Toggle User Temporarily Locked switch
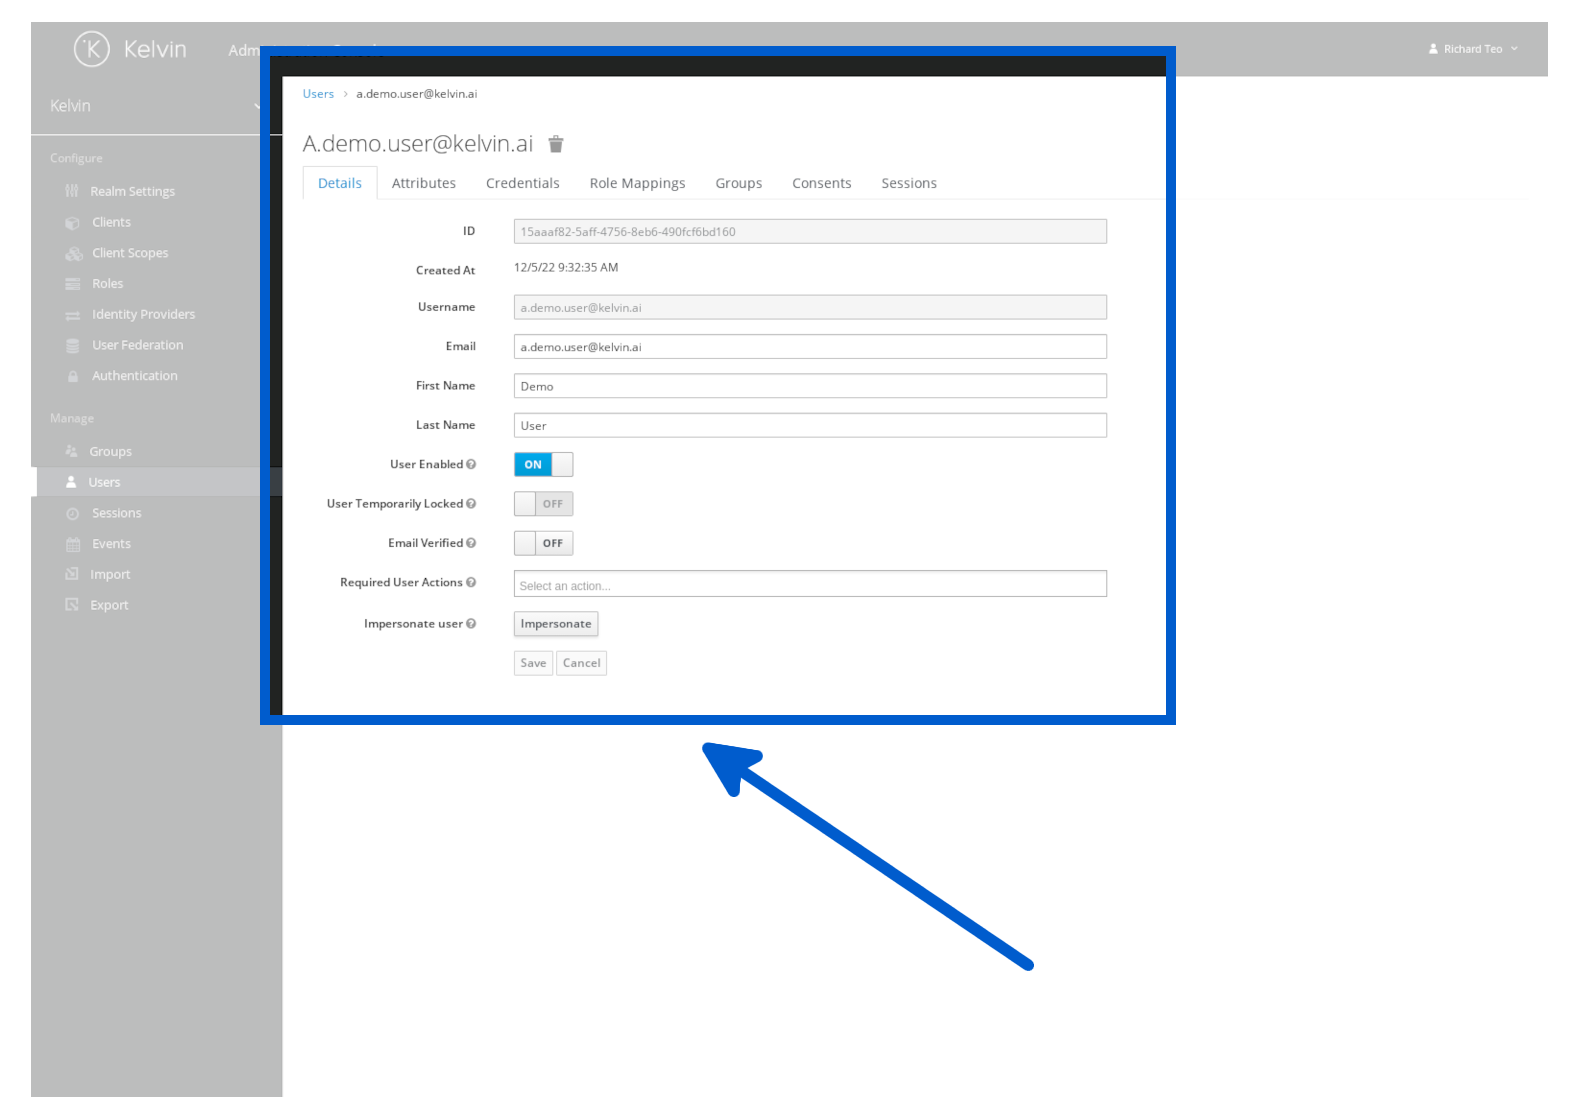The image size is (1580, 1120). point(543,504)
